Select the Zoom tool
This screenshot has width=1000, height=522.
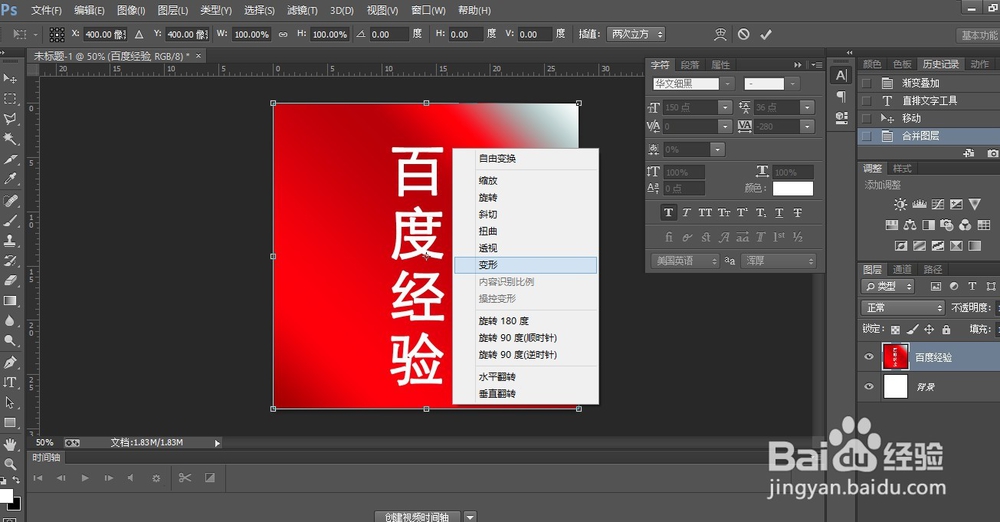(10, 464)
